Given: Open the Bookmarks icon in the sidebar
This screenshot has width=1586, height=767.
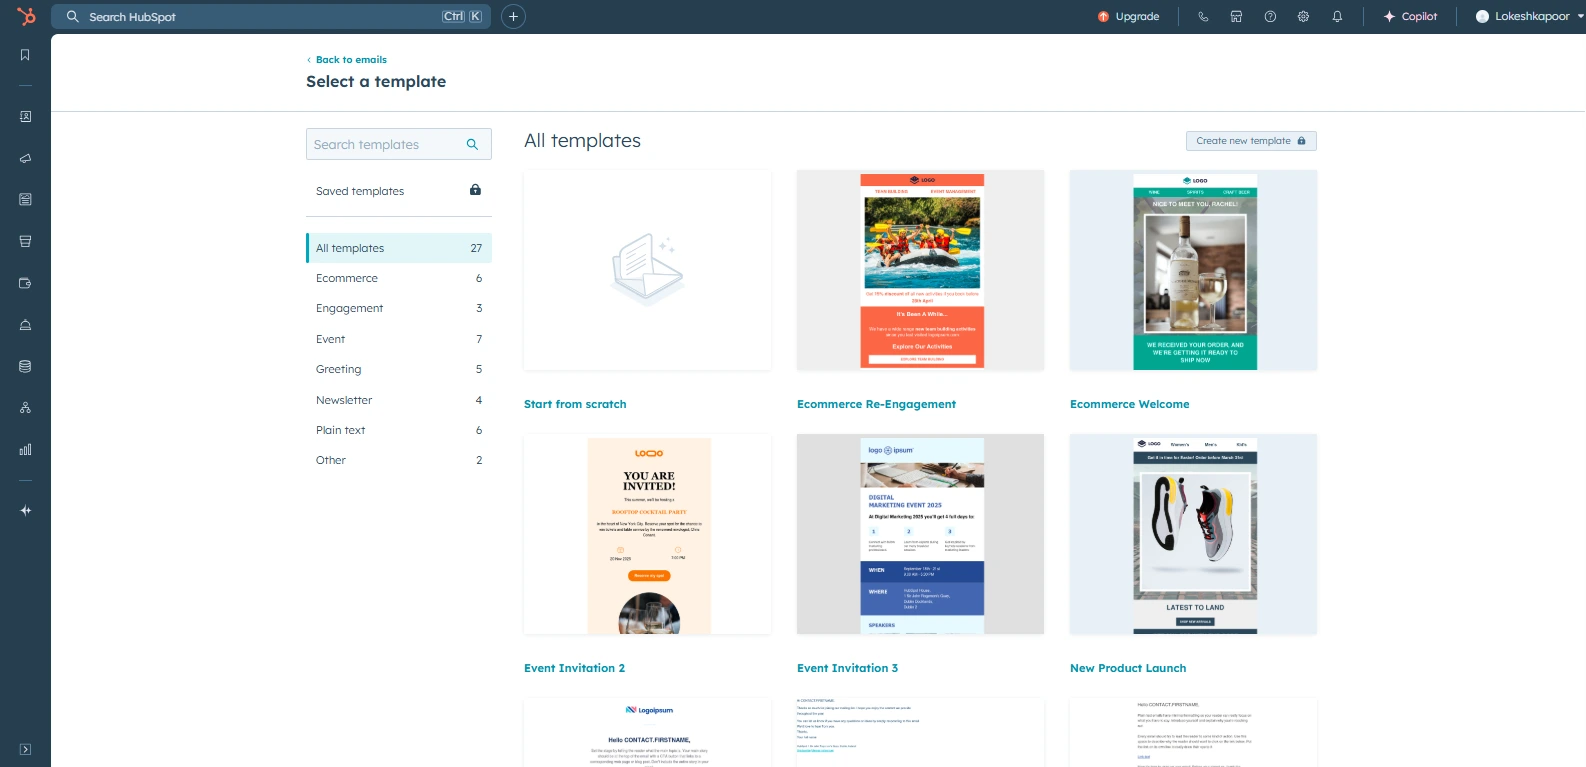Looking at the screenshot, I should pyautogui.click(x=25, y=55).
